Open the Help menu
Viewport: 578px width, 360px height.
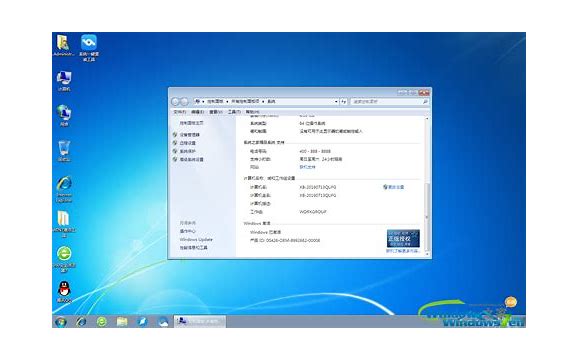pos(253,112)
